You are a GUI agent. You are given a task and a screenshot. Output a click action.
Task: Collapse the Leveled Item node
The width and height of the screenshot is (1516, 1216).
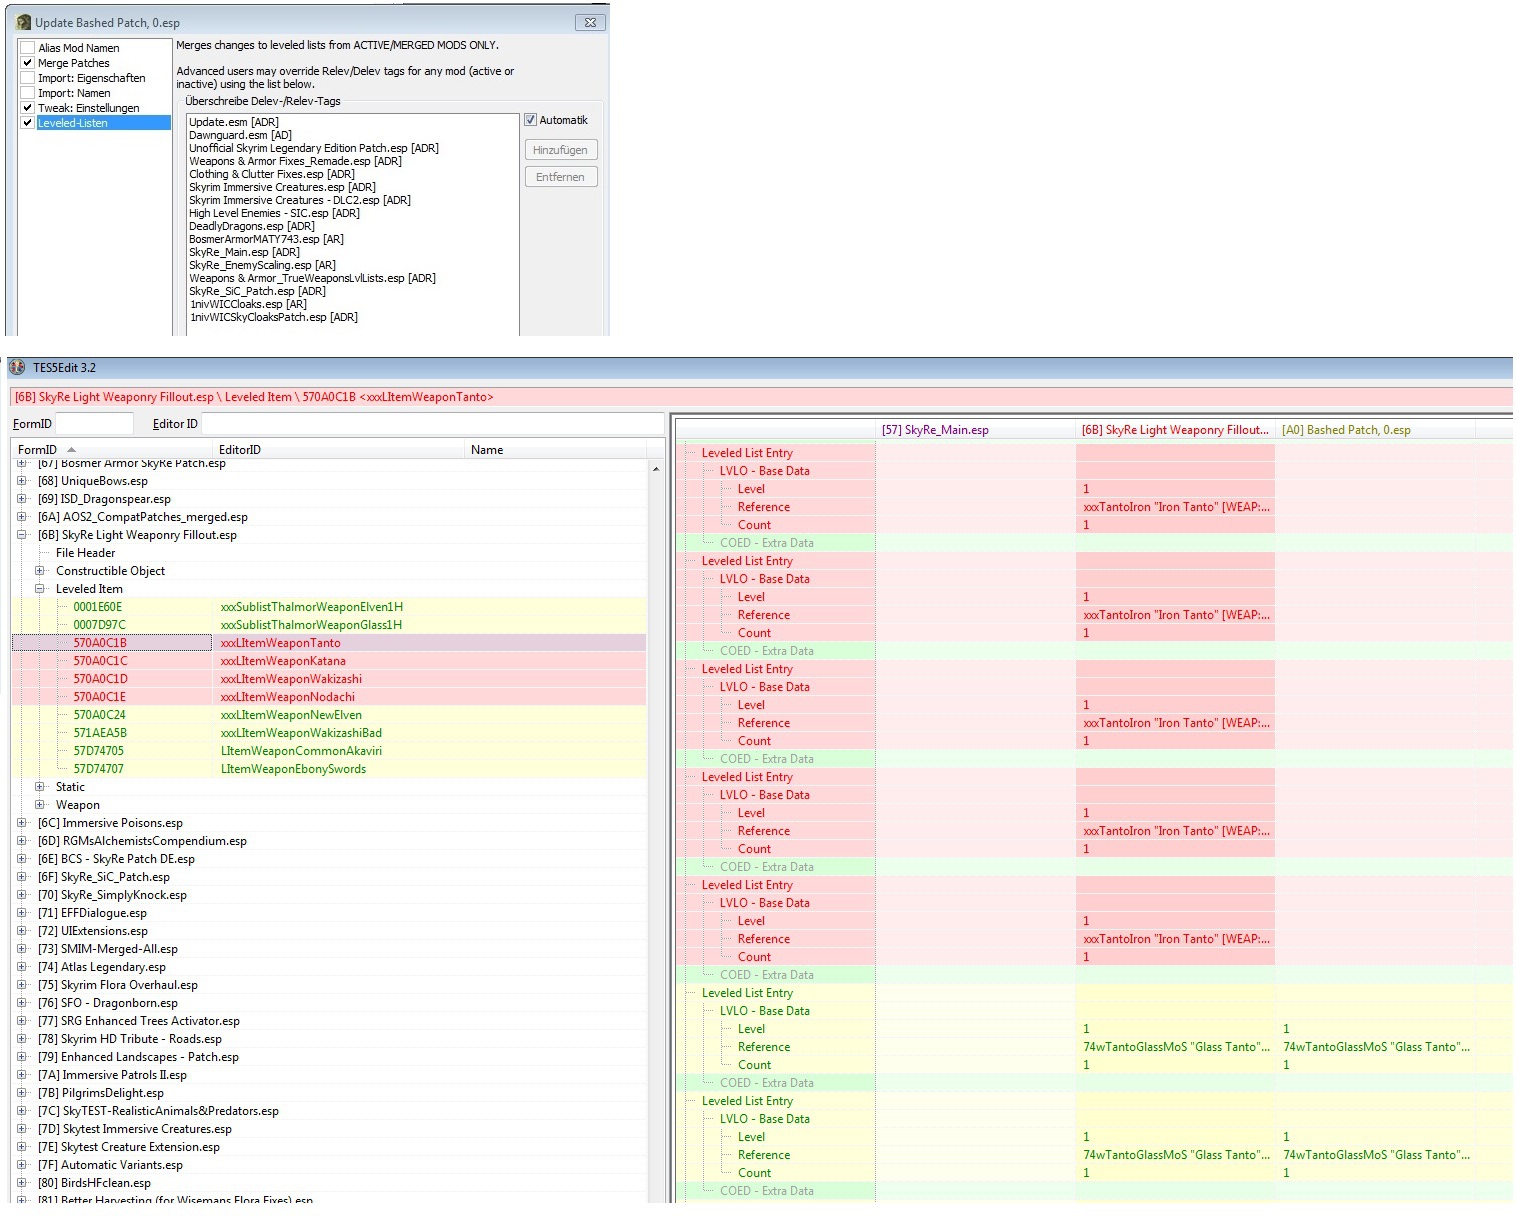point(40,589)
